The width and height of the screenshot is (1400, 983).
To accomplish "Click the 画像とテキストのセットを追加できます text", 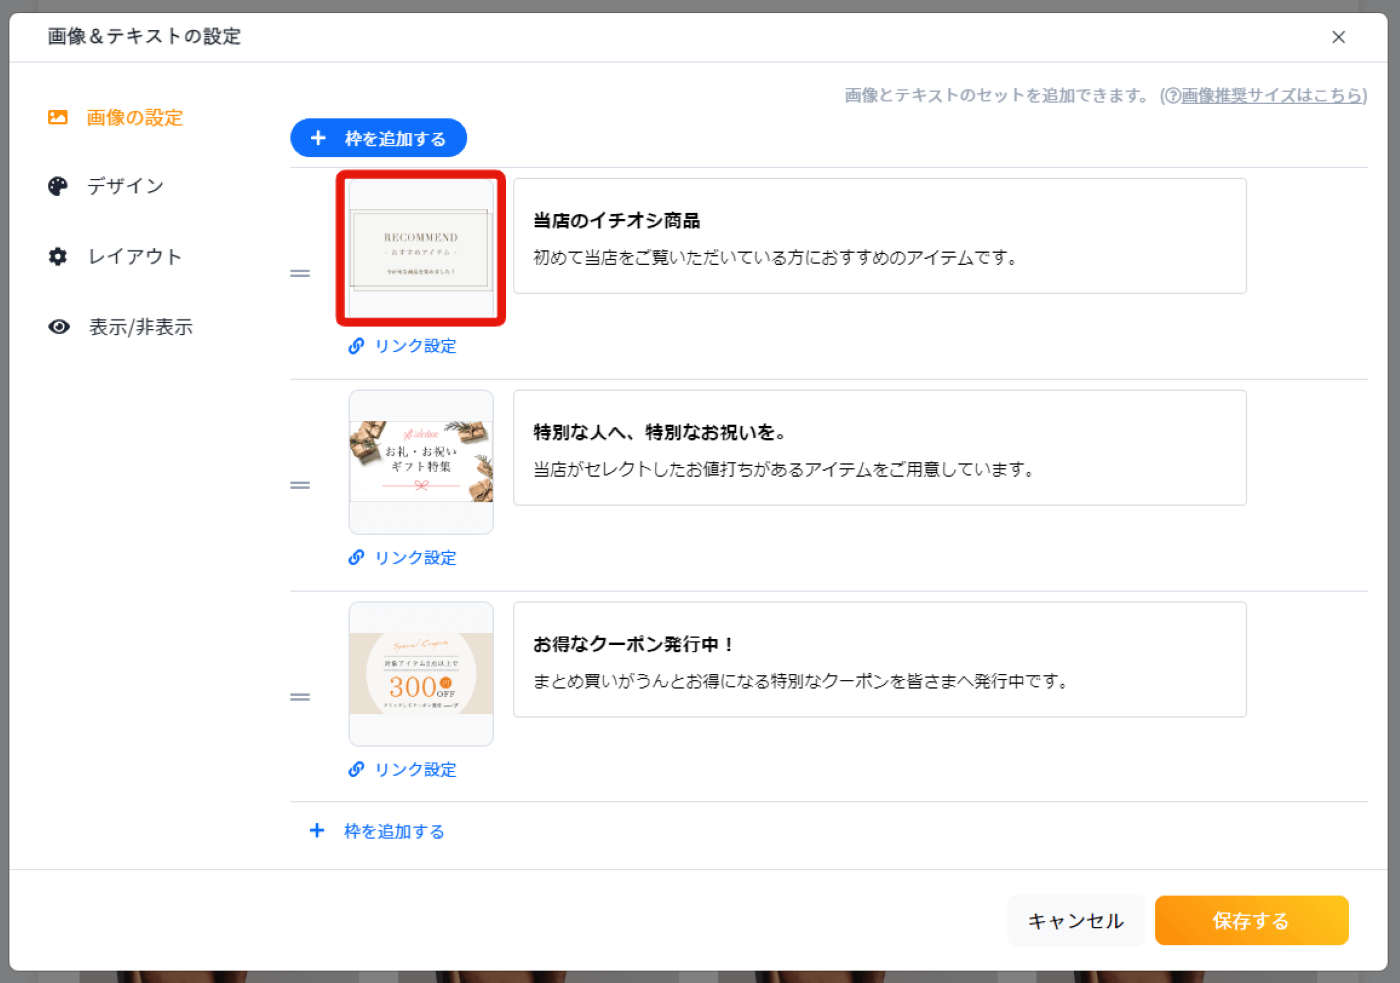I will (x=998, y=95).
